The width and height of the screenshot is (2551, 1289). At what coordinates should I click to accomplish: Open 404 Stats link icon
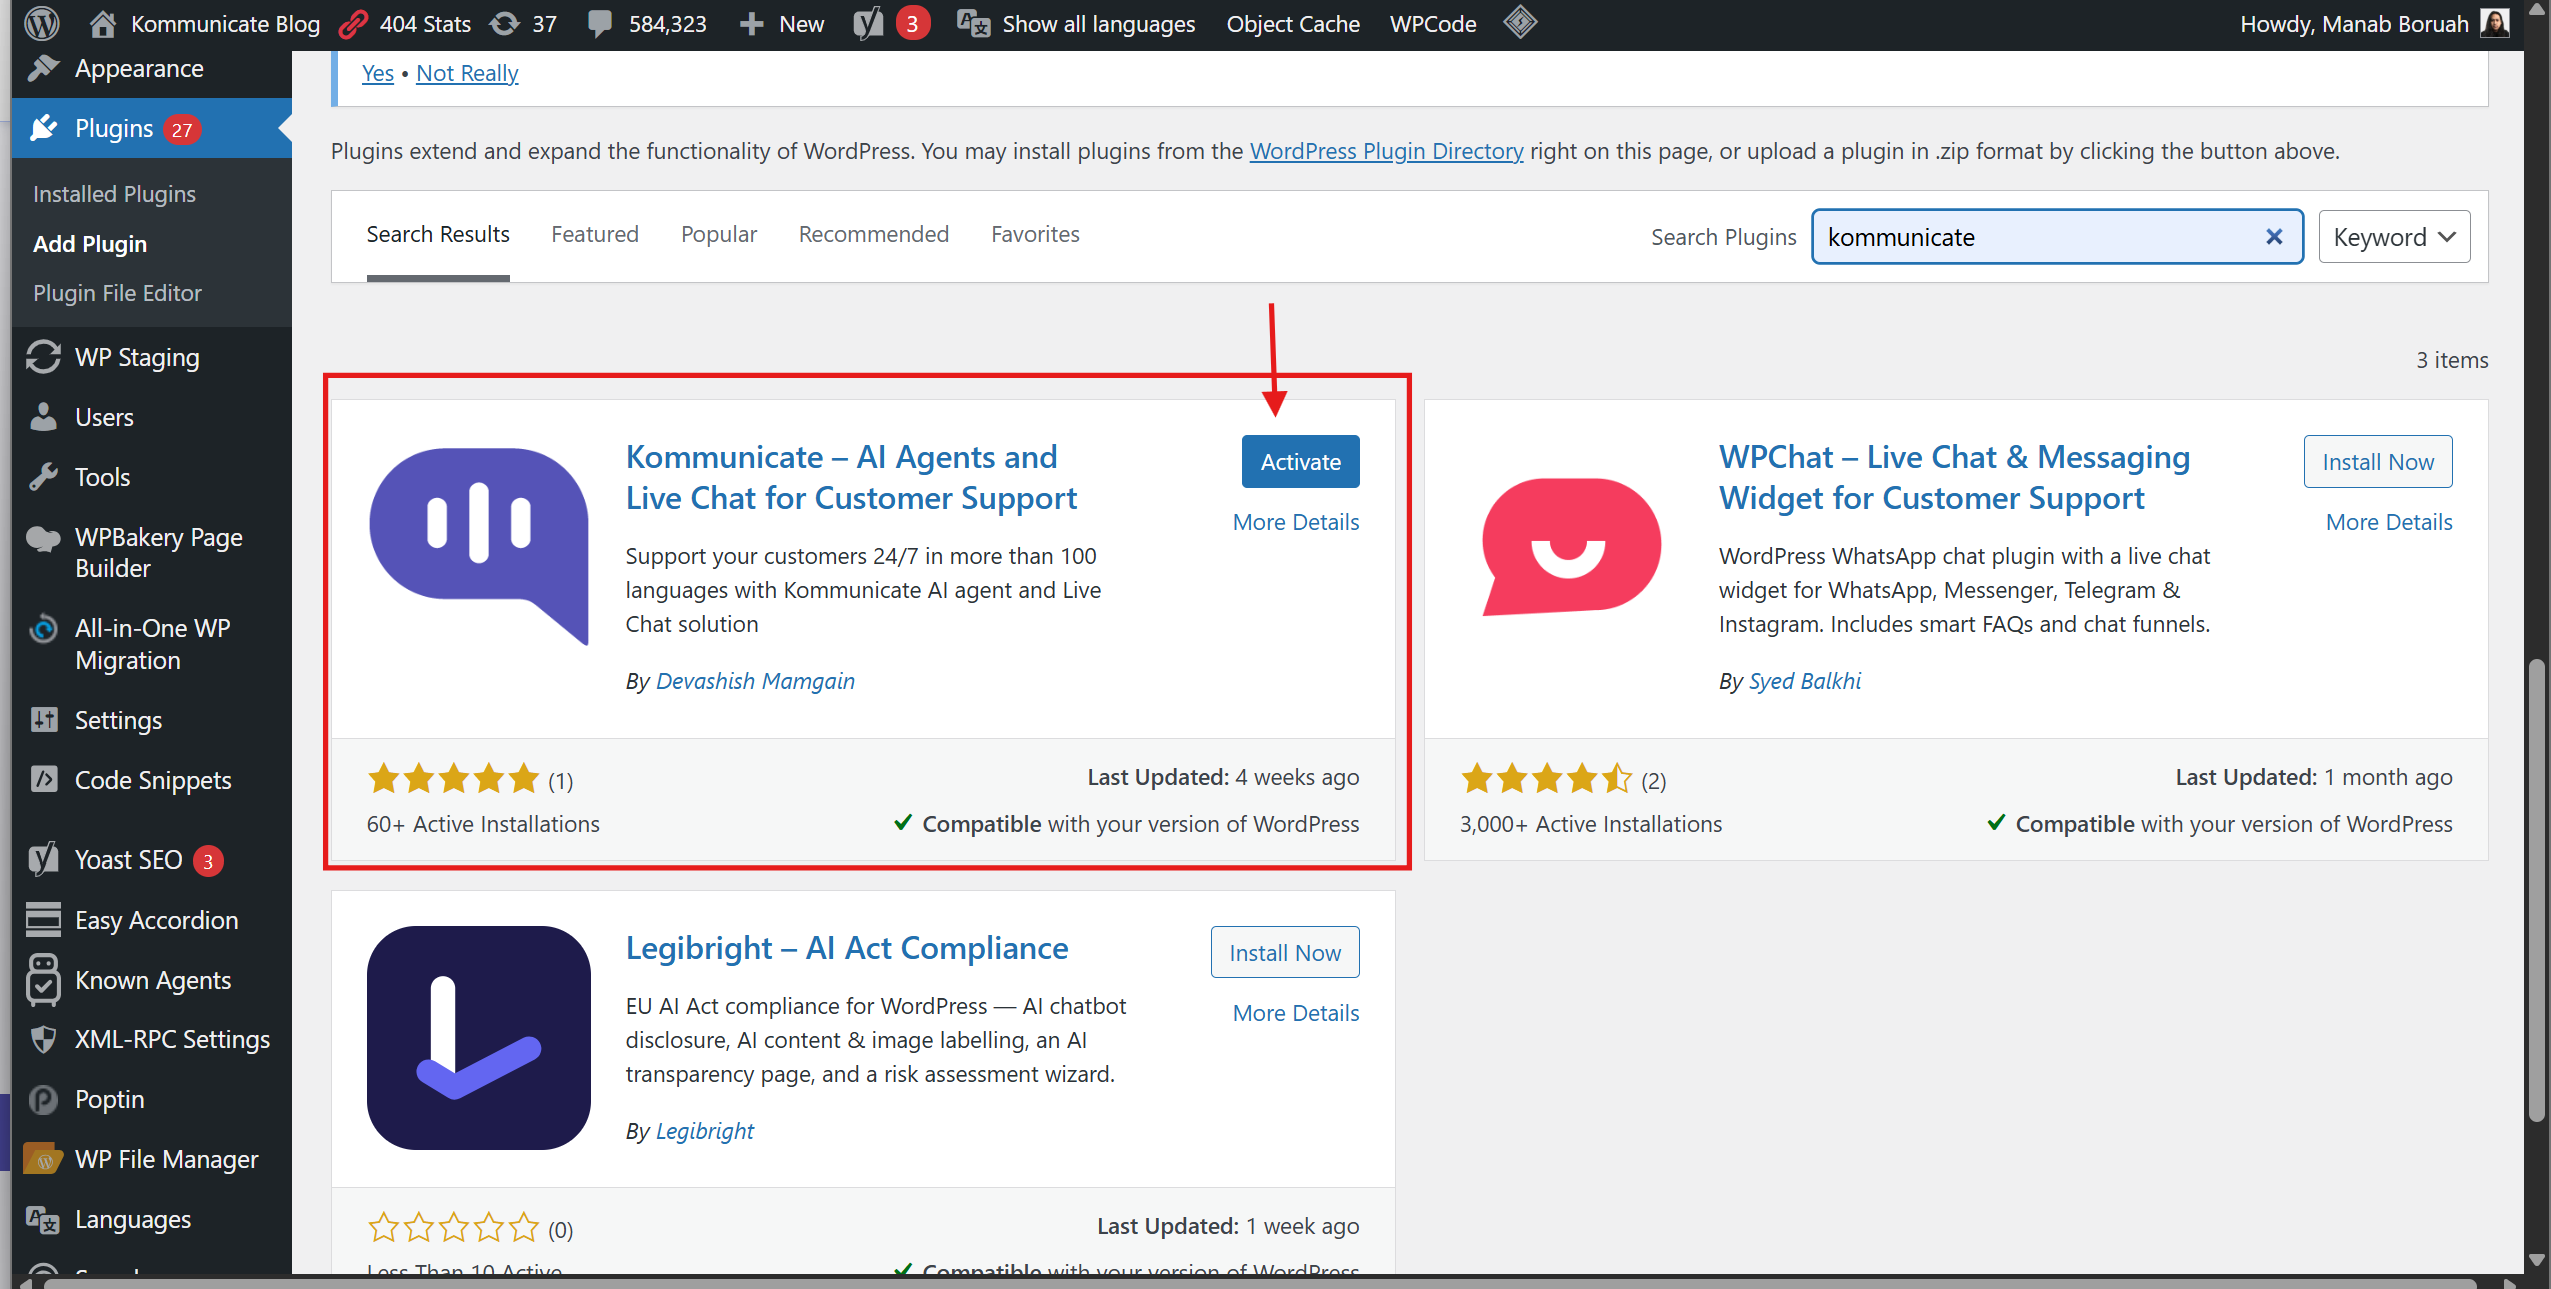point(353,23)
